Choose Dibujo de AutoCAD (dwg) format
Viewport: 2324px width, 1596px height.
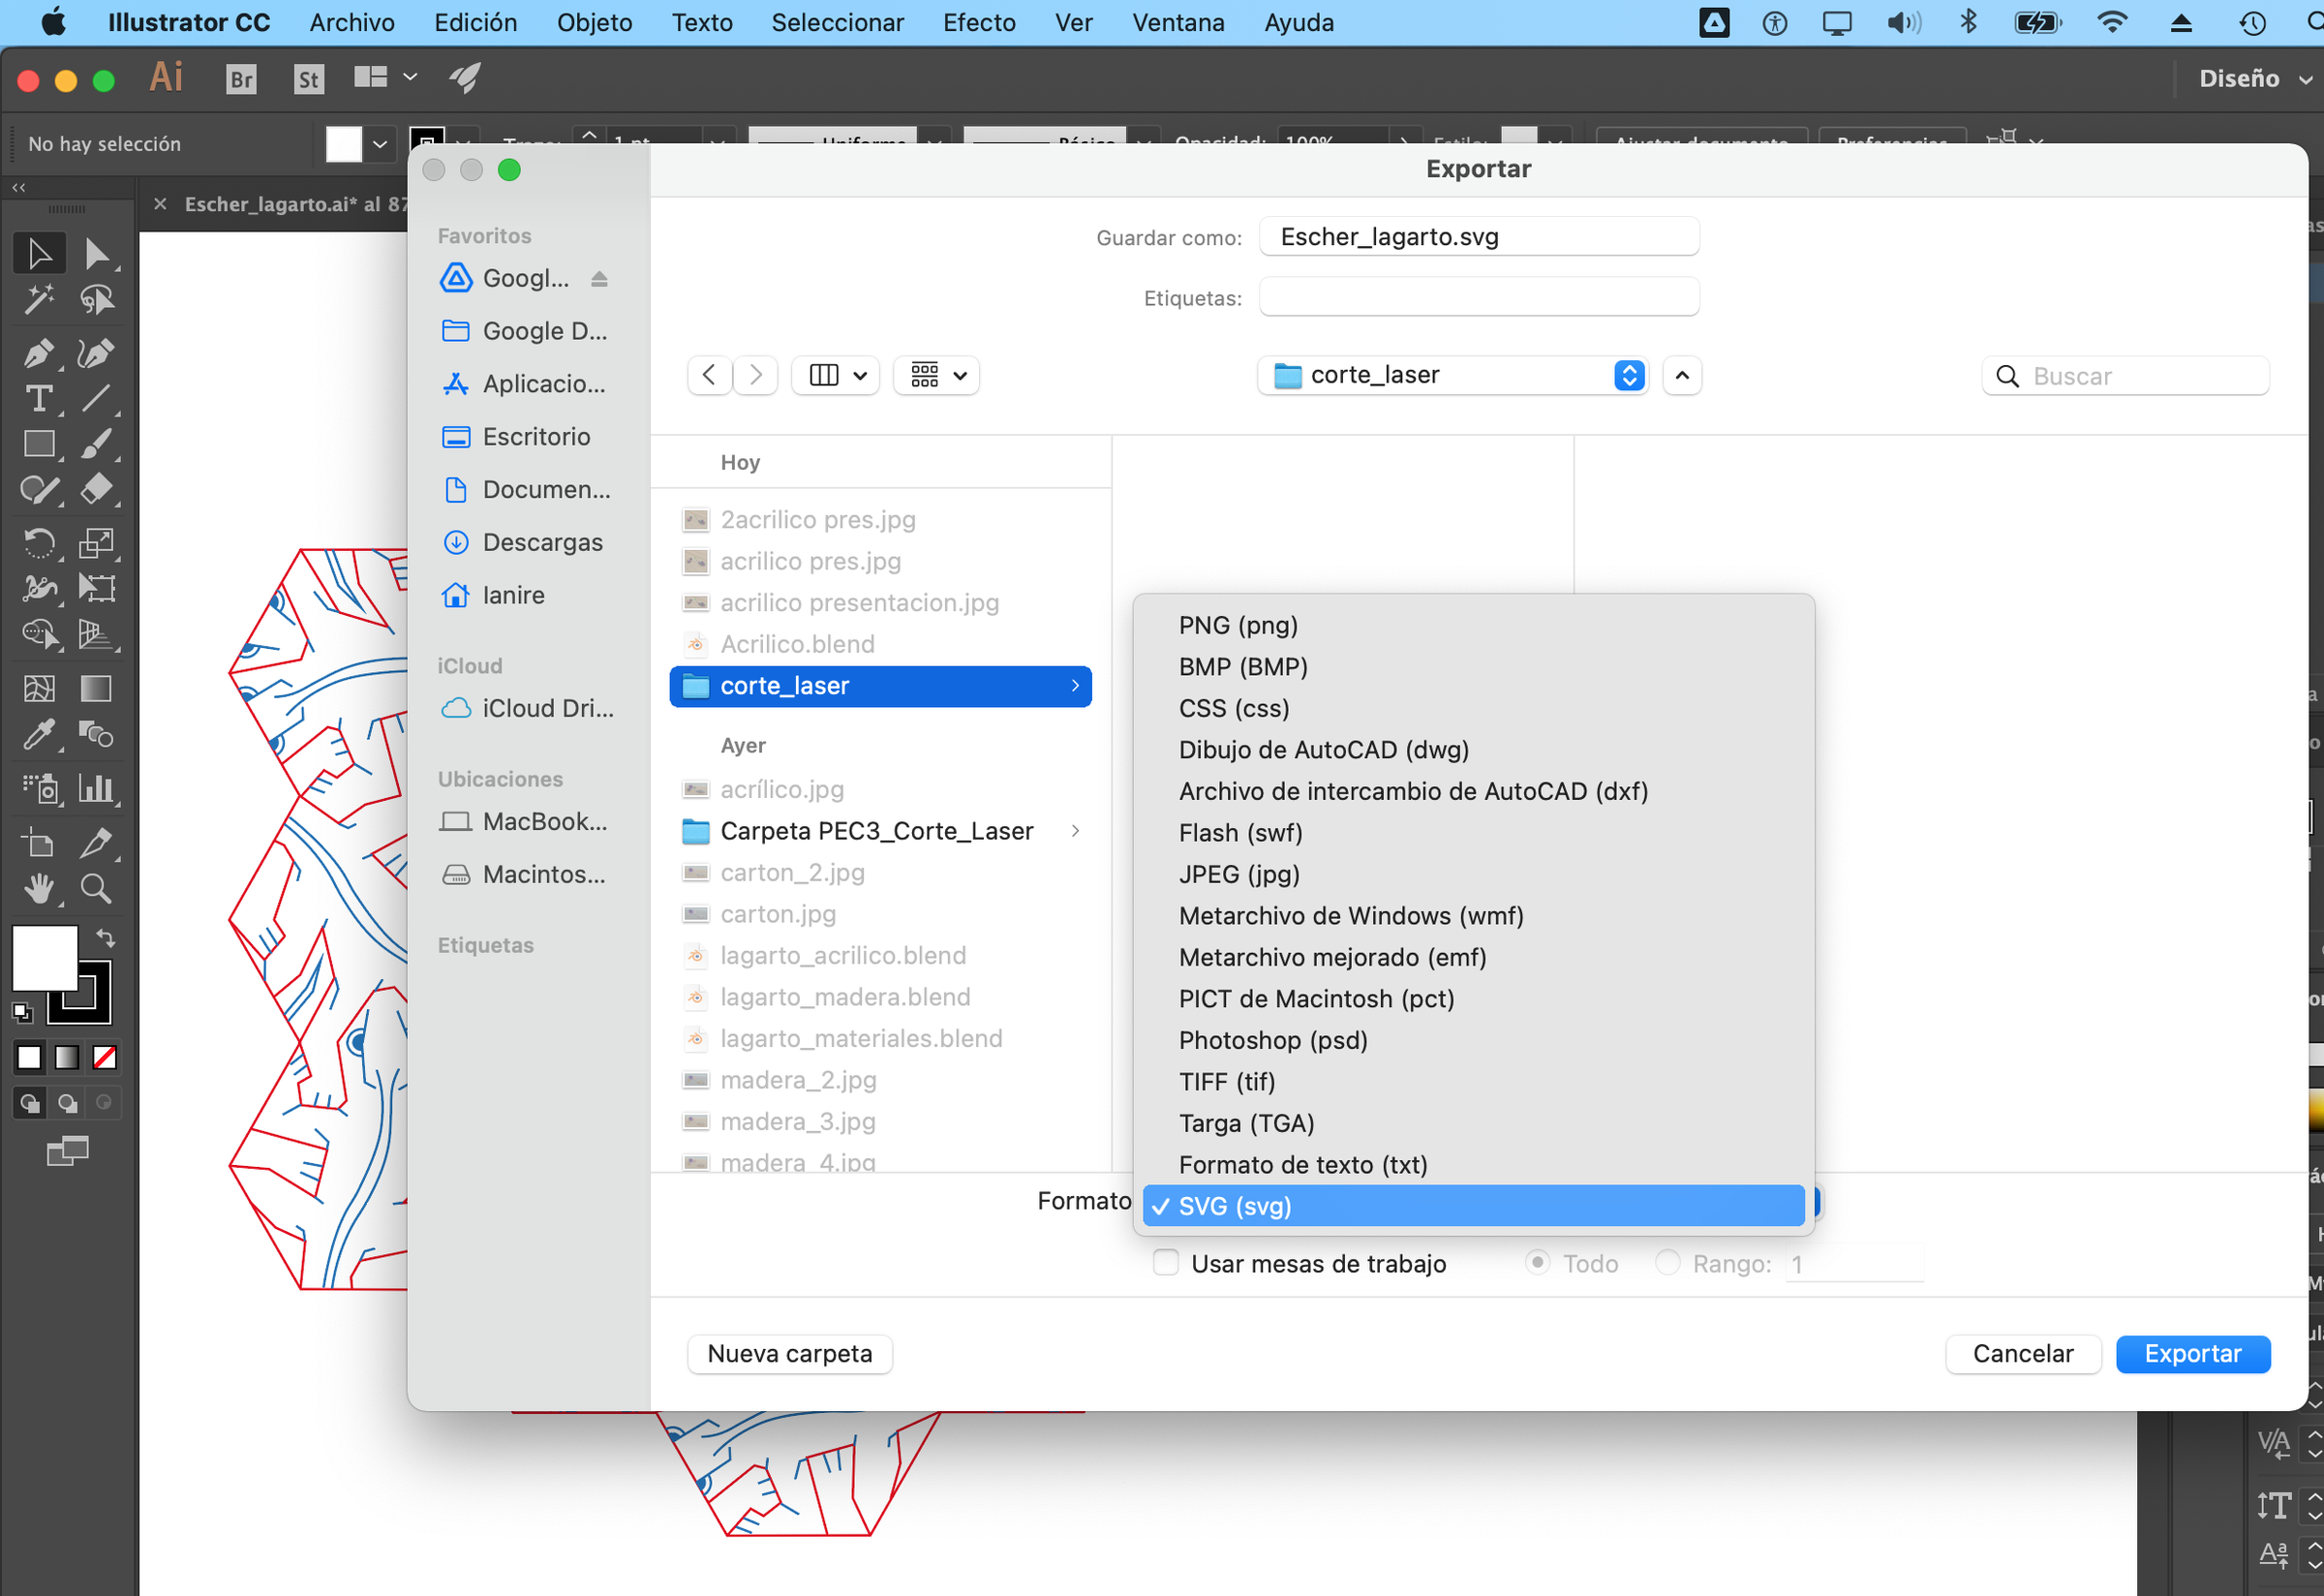[1474, 750]
